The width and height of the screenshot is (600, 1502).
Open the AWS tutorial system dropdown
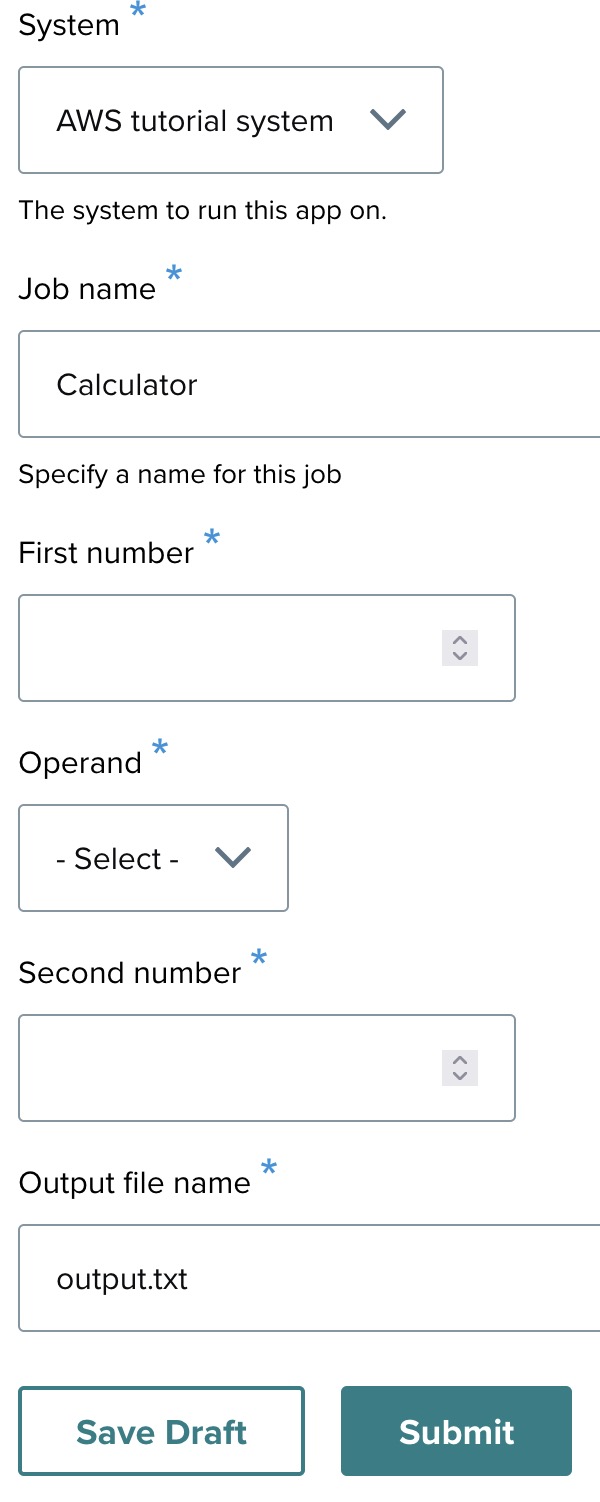[x=230, y=120]
